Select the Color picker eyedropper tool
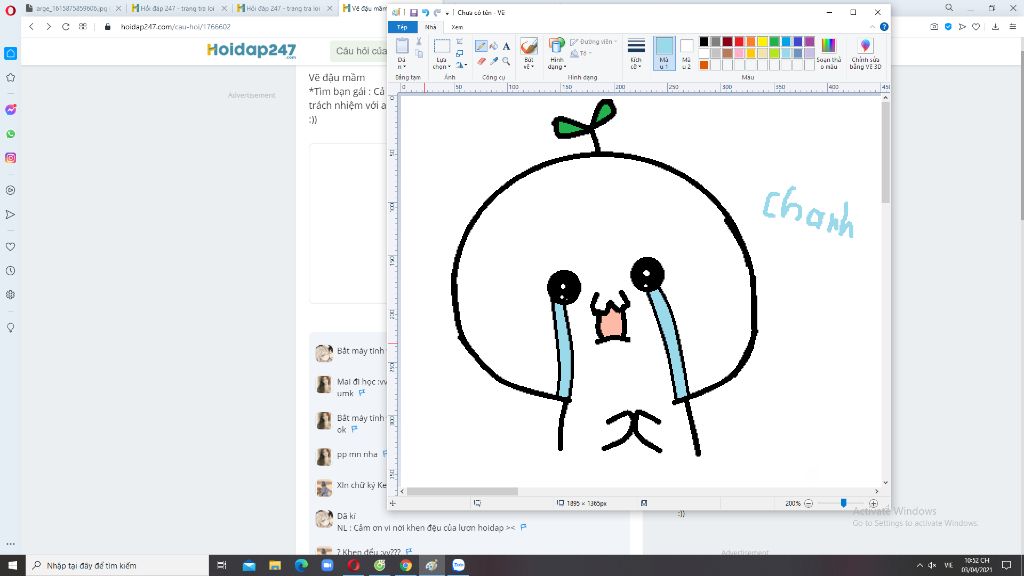Screen dimensions: 1024x576 tap(494, 61)
